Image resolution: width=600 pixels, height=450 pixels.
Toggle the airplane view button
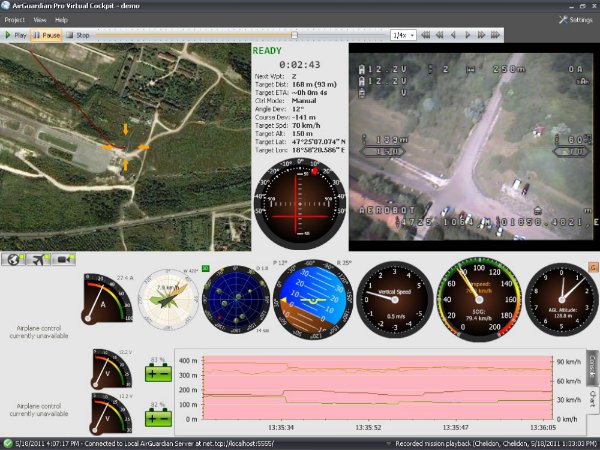point(39,259)
